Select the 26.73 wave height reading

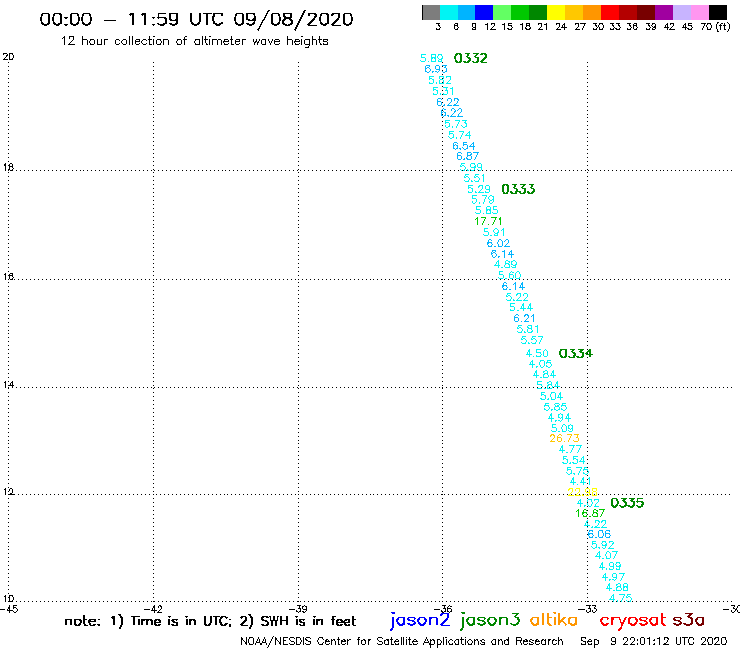564,439
